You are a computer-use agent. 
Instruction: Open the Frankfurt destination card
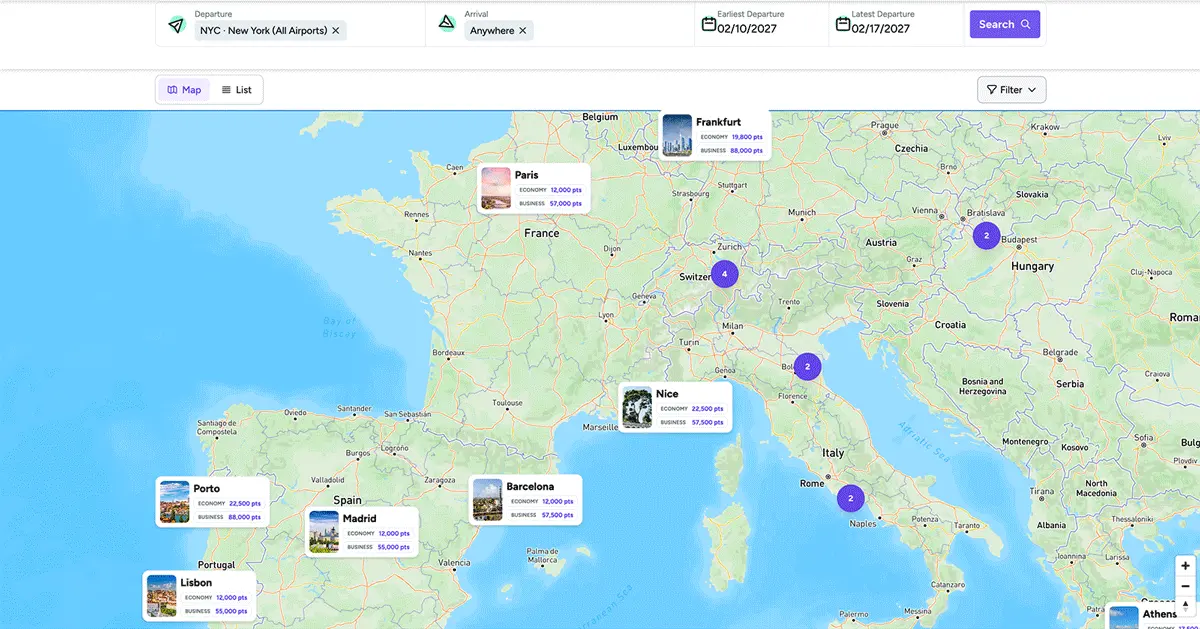pyautogui.click(x=715, y=135)
